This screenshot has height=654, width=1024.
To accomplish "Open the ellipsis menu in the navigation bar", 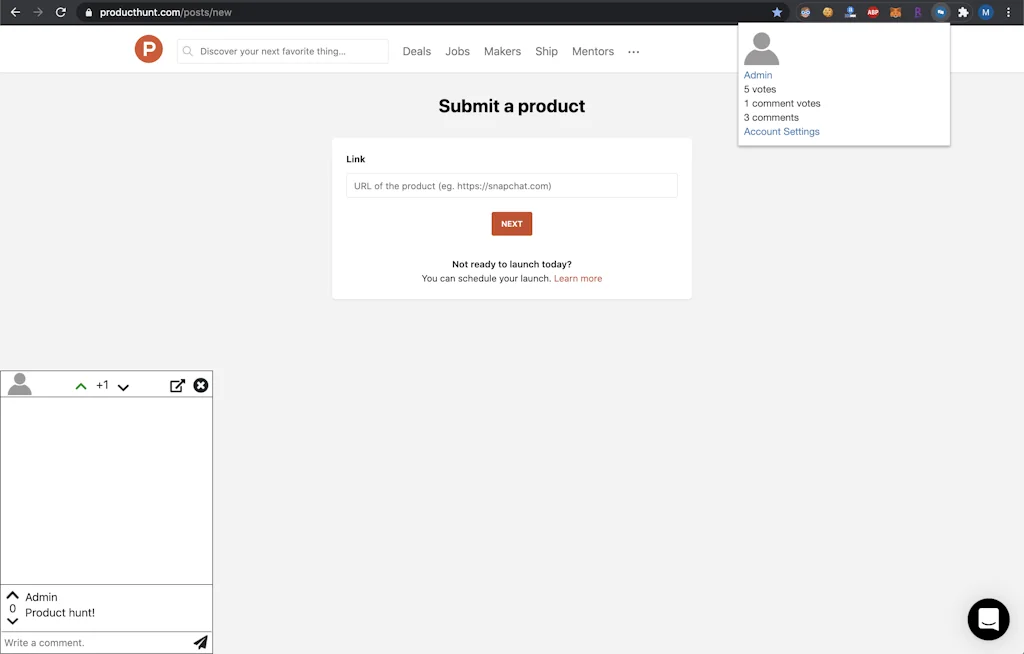I will (633, 51).
